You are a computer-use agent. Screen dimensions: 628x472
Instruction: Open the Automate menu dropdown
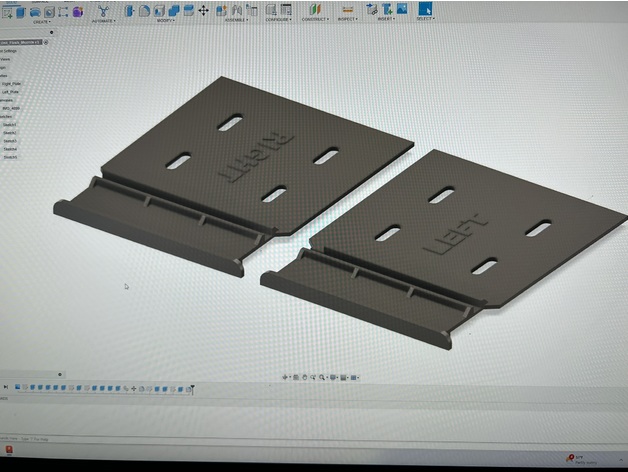[103, 20]
